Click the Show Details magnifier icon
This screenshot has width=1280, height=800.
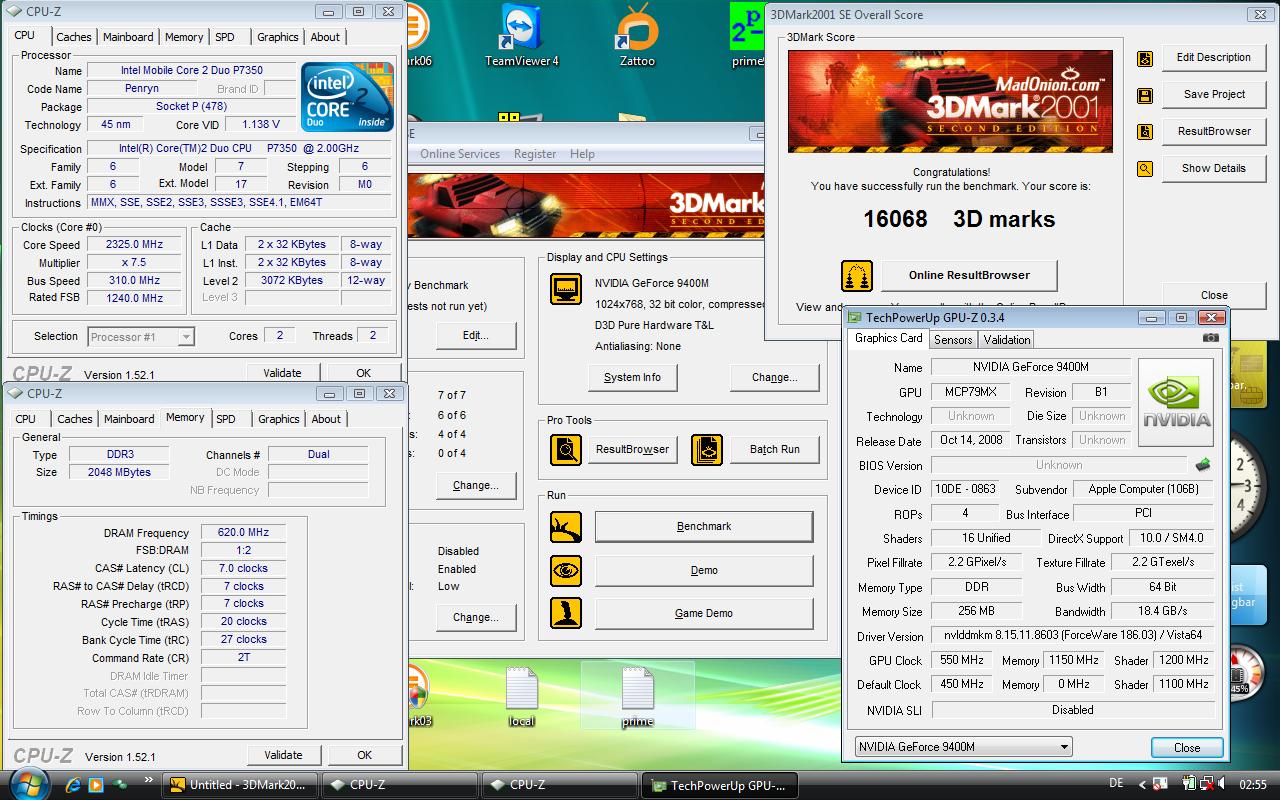1145,169
